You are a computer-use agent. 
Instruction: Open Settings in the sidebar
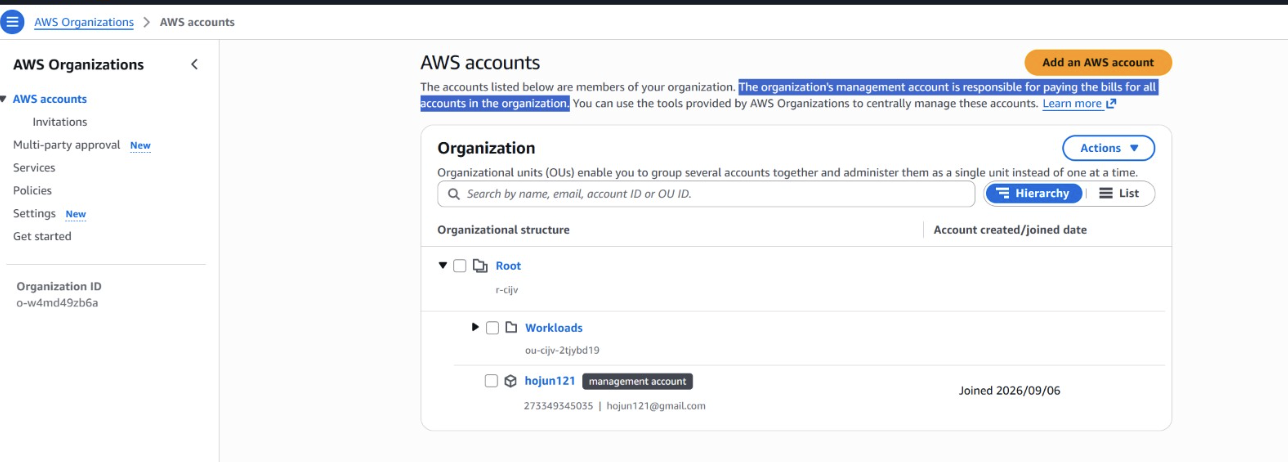click(34, 214)
